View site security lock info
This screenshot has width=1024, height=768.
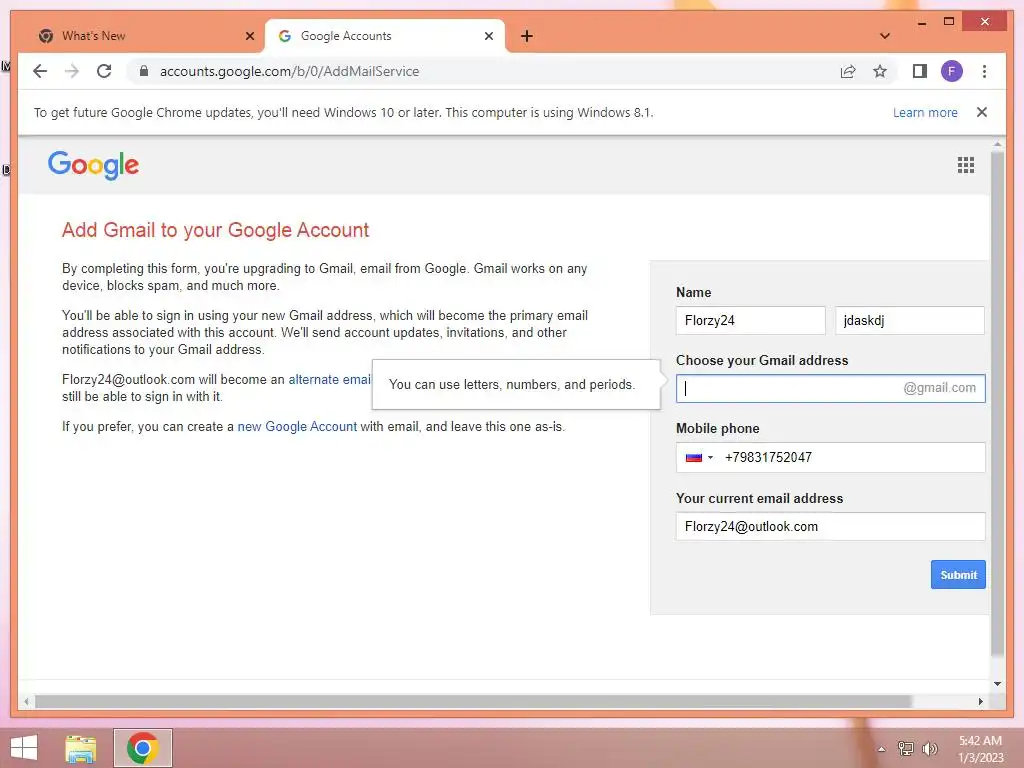[144, 71]
